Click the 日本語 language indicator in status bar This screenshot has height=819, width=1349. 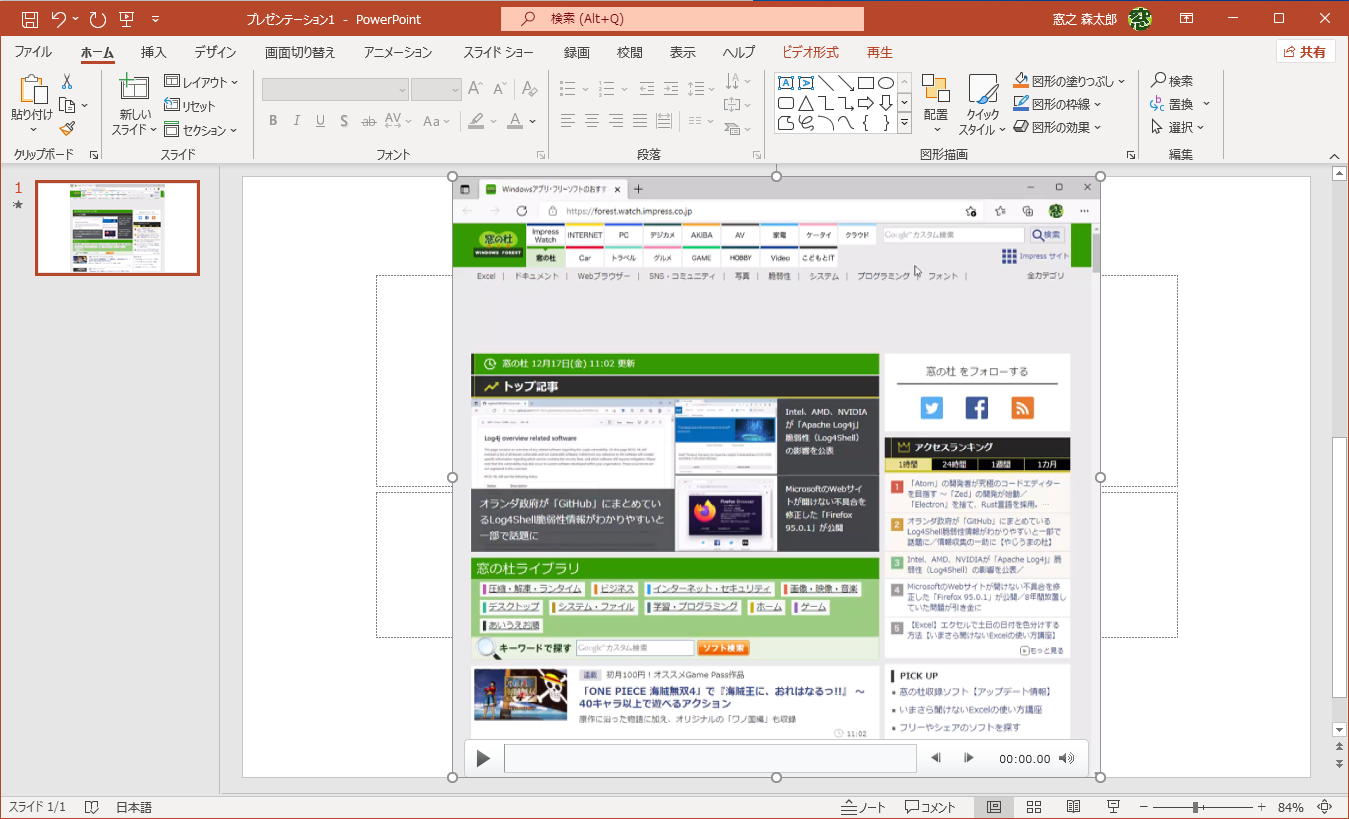[134, 807]
